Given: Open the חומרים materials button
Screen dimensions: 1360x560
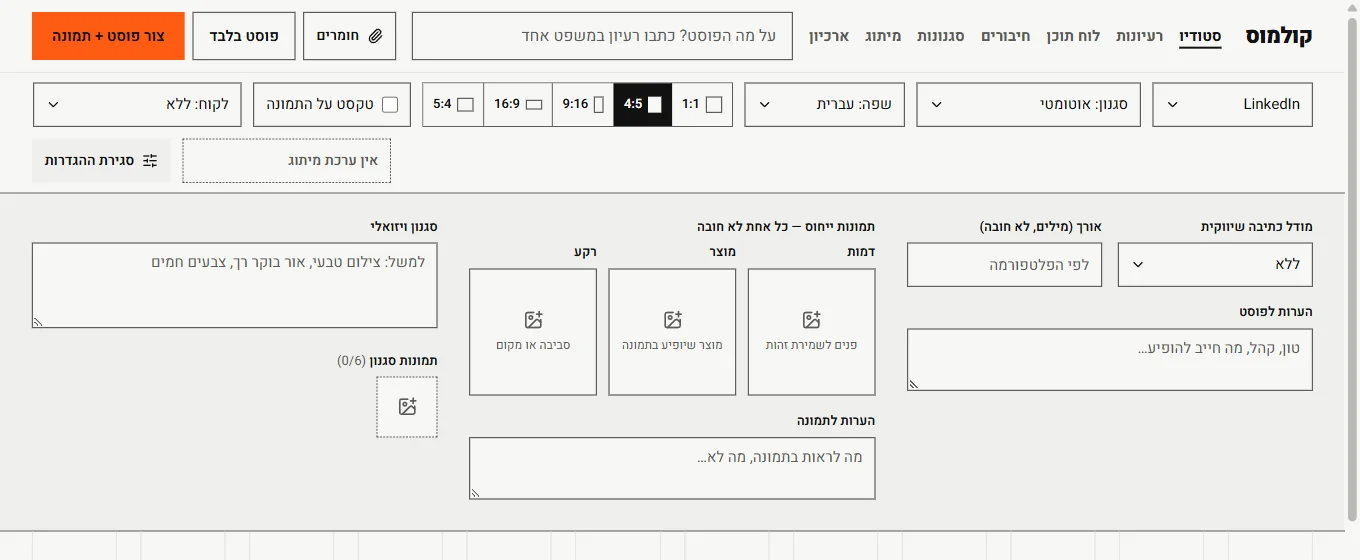Looking at the screenshot, I should tap(349, 36).
